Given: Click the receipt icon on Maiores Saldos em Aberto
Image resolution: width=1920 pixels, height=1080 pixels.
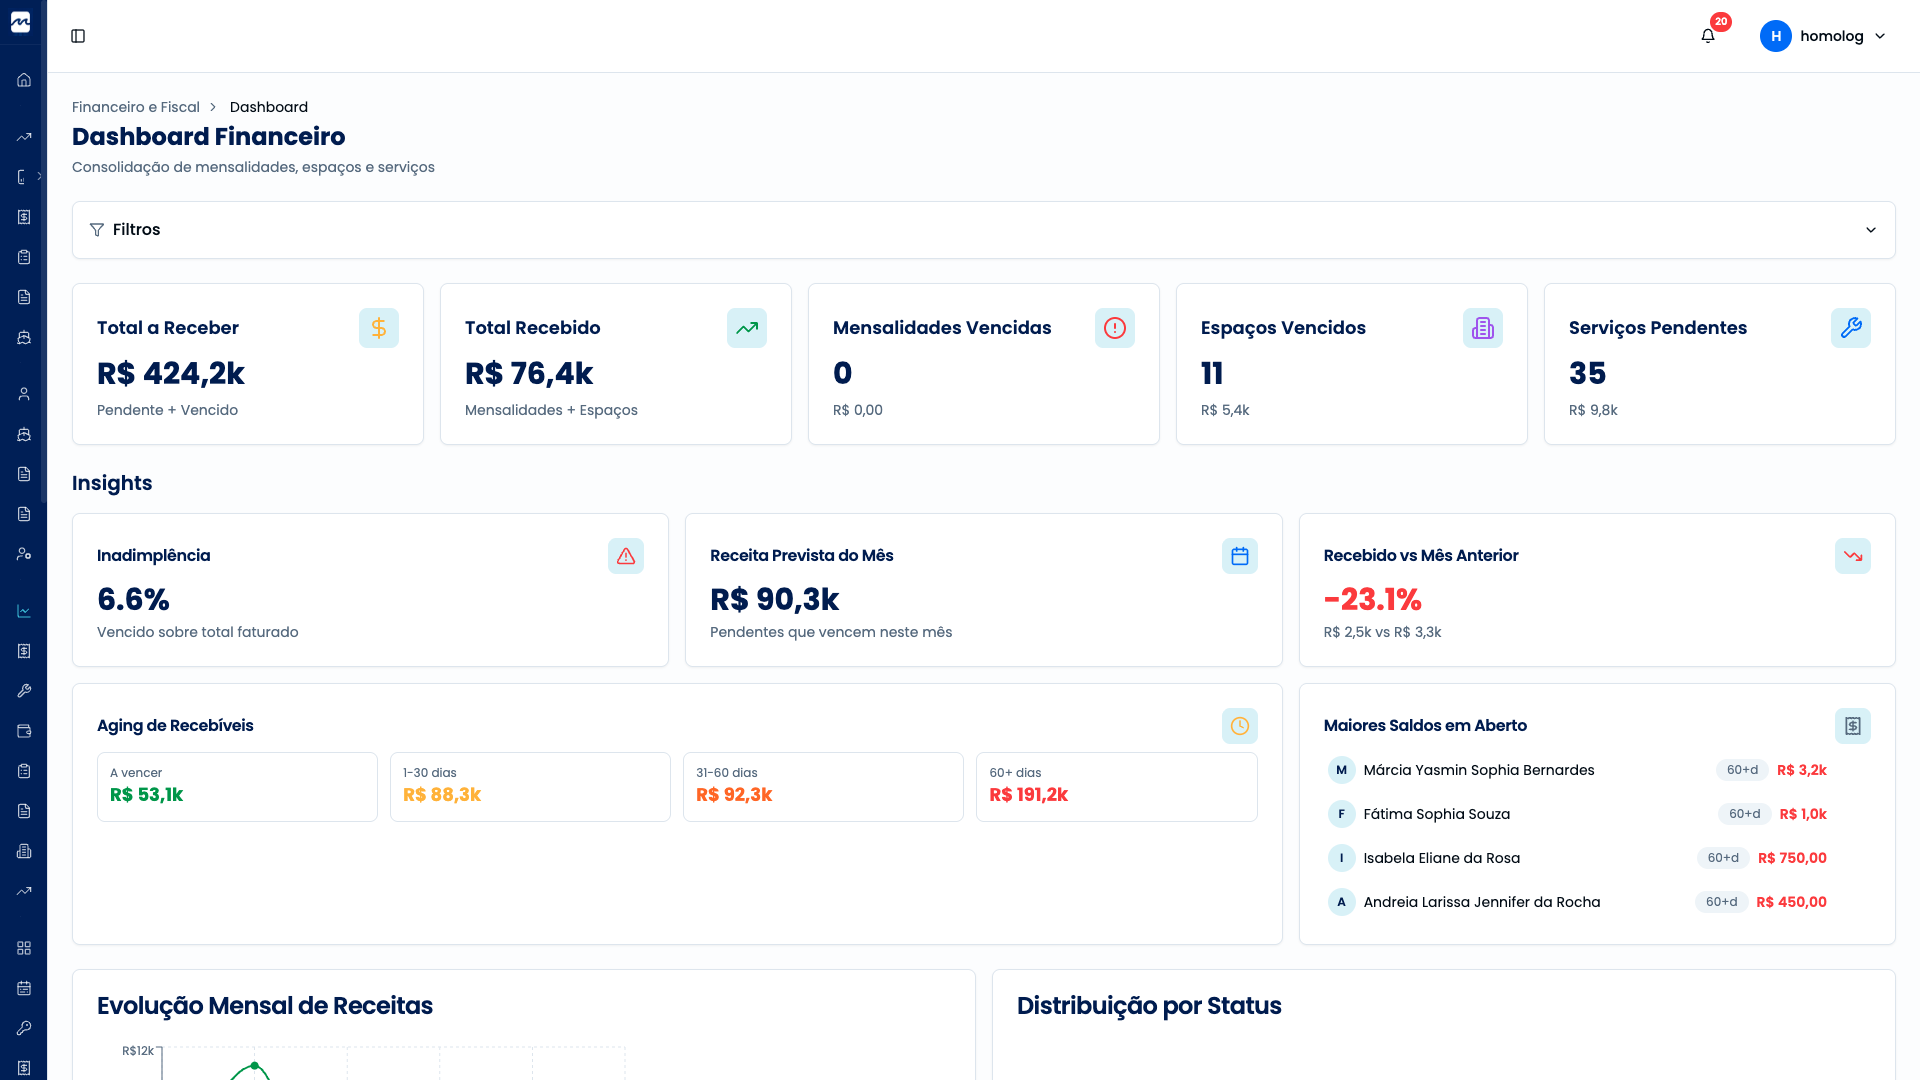Looking at the screenshot, I should click(x=1853, y=726).
